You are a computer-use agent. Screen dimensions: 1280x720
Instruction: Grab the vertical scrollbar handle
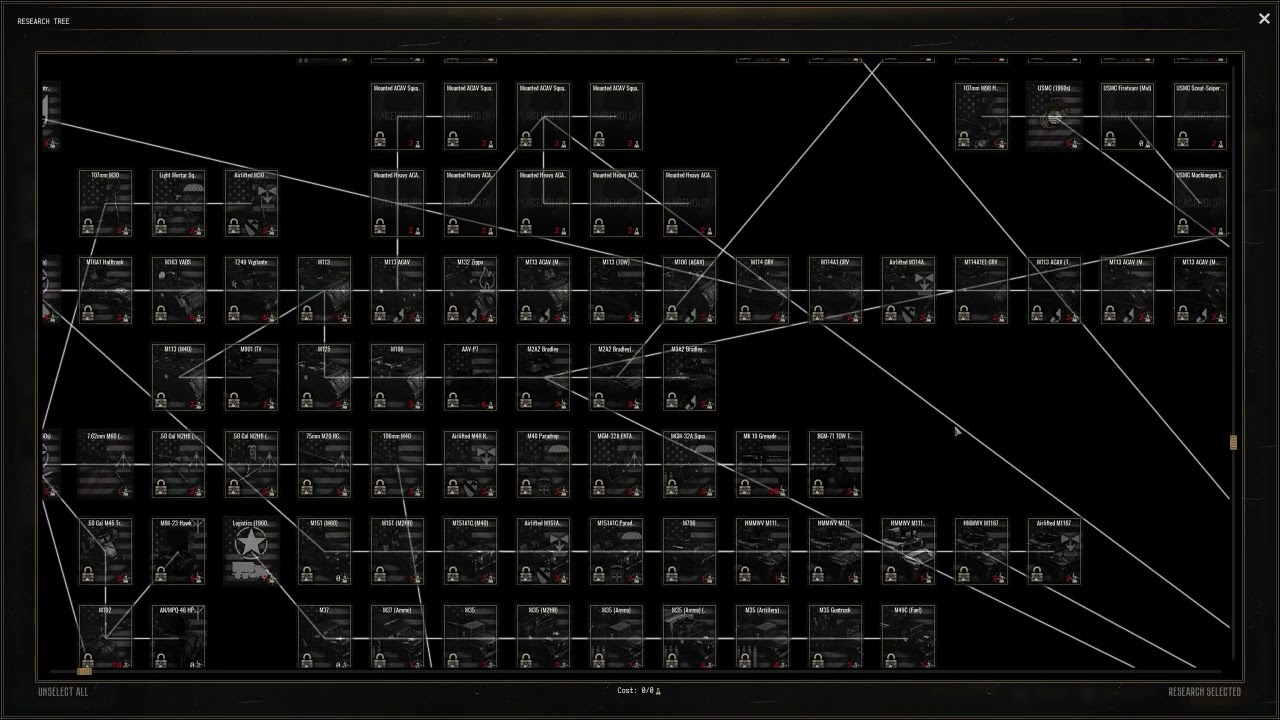[1233, 442]
